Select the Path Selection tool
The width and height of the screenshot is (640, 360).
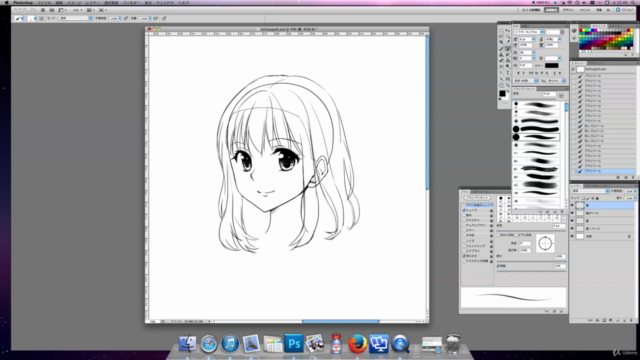(x=501, y=78)
